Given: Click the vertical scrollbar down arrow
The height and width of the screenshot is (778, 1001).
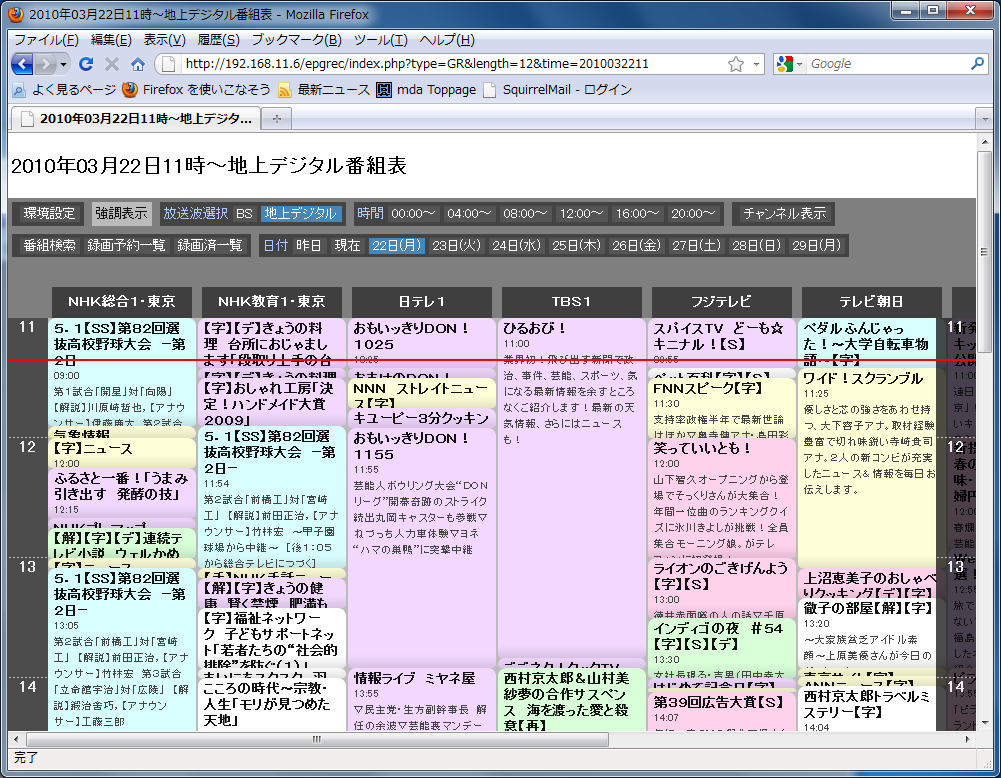Looking at the screenshot, I should [x=984, y=723].
